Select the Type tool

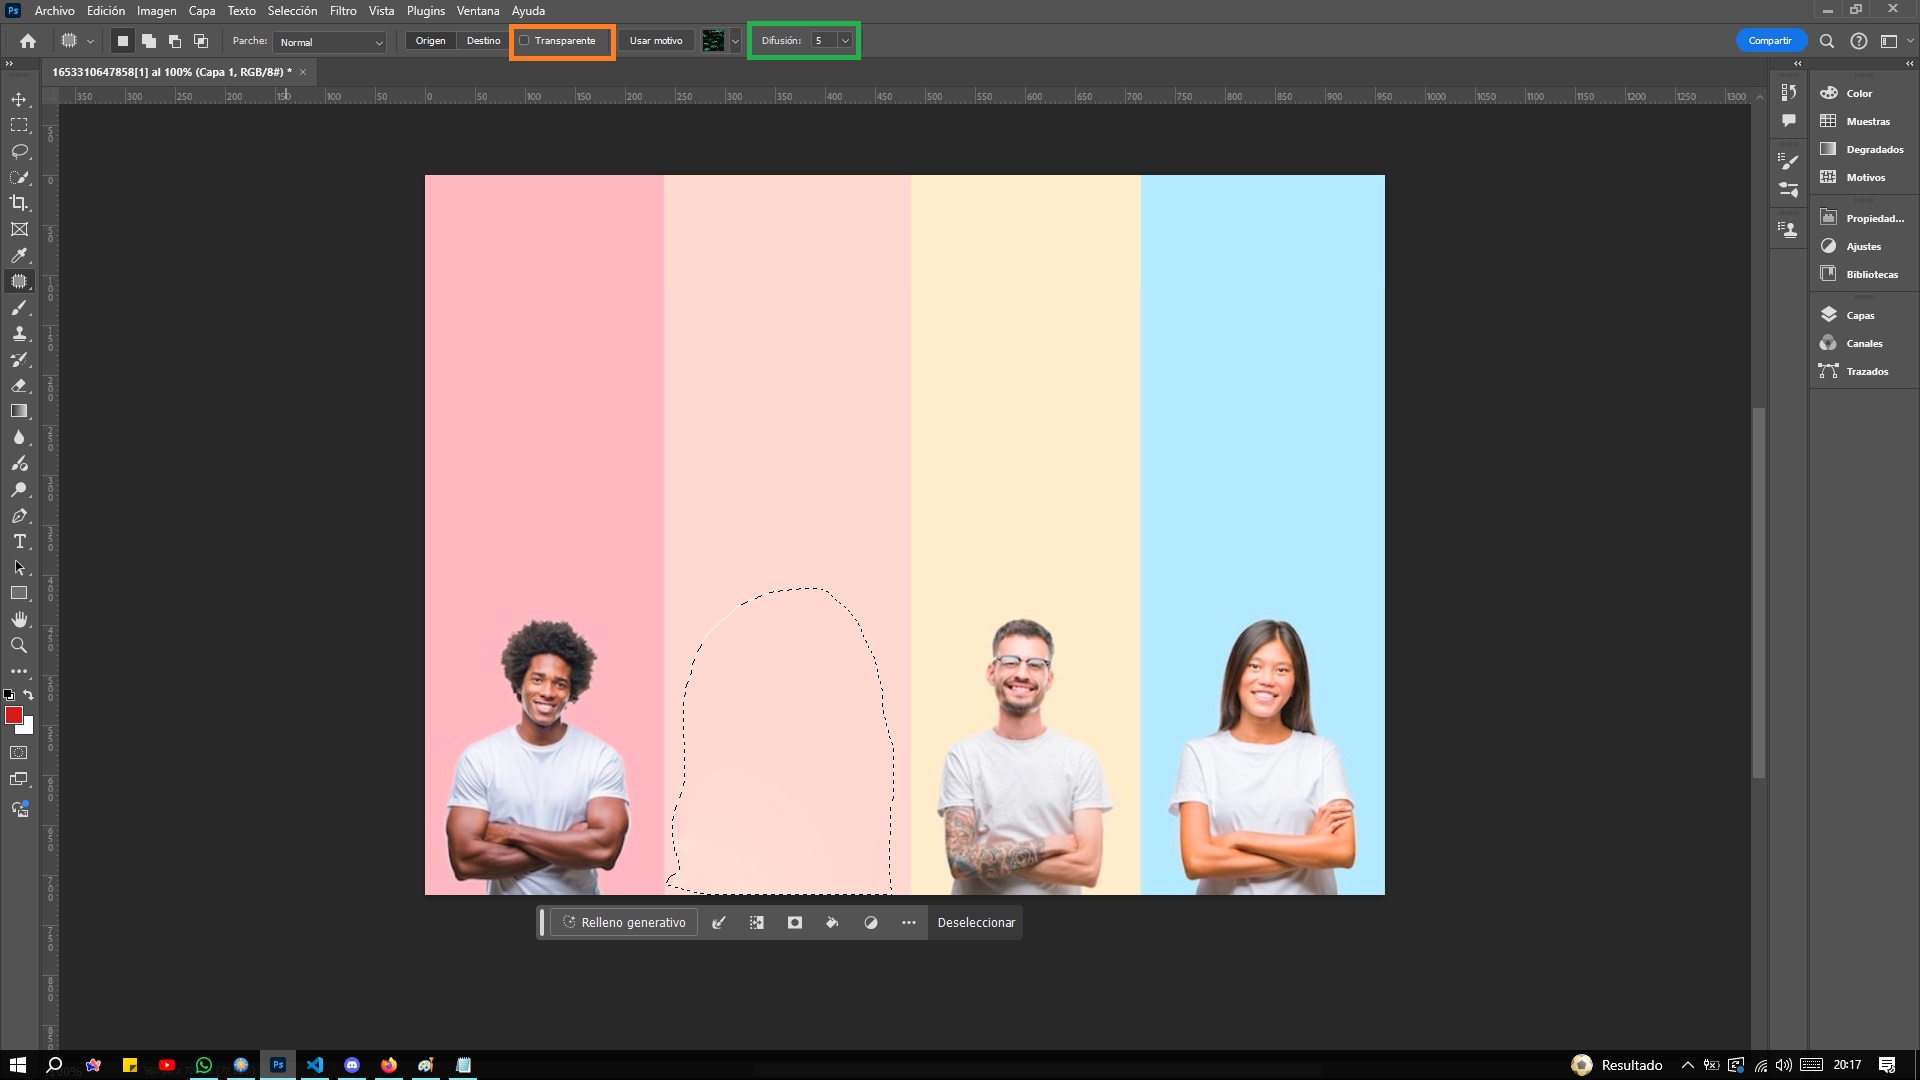click(19, 541)
